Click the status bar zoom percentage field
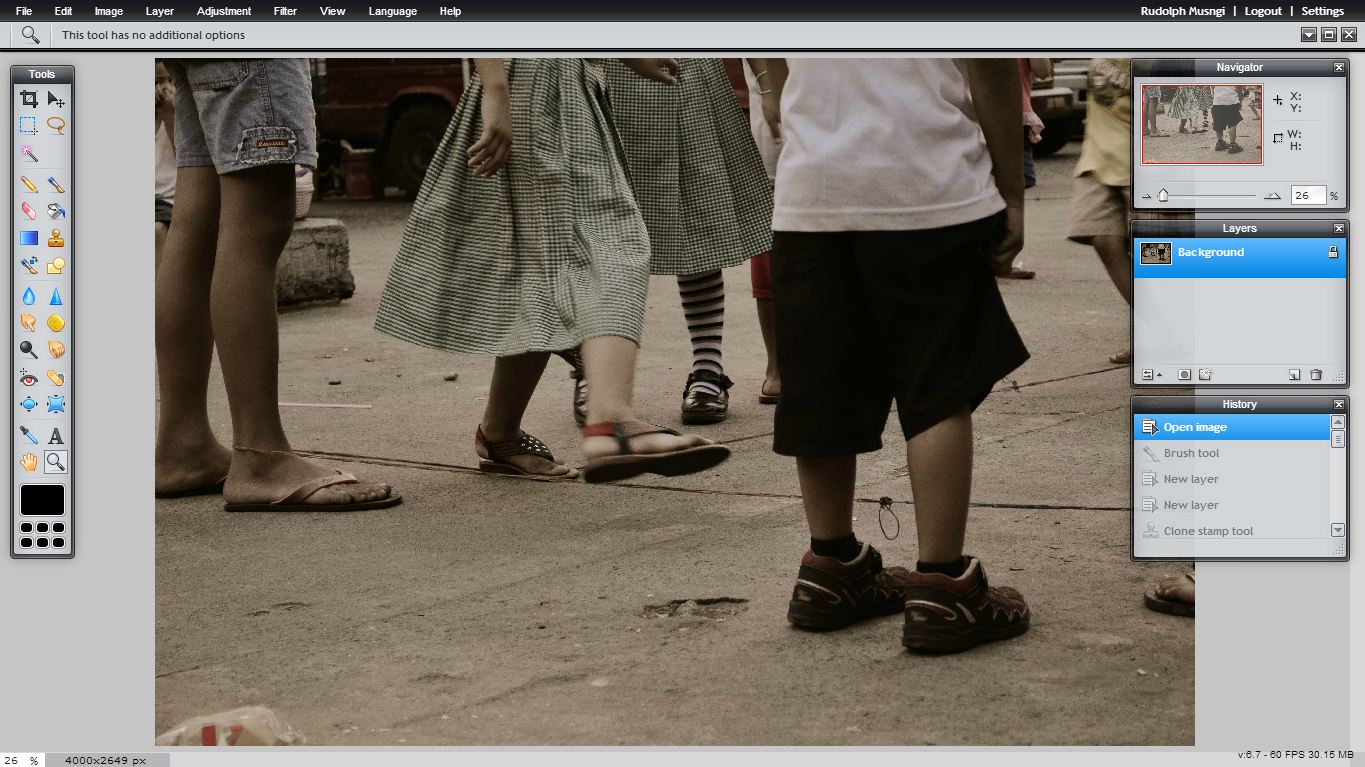Image resolution: width=1365 pixels, height=767 pixels. (12, 760)
